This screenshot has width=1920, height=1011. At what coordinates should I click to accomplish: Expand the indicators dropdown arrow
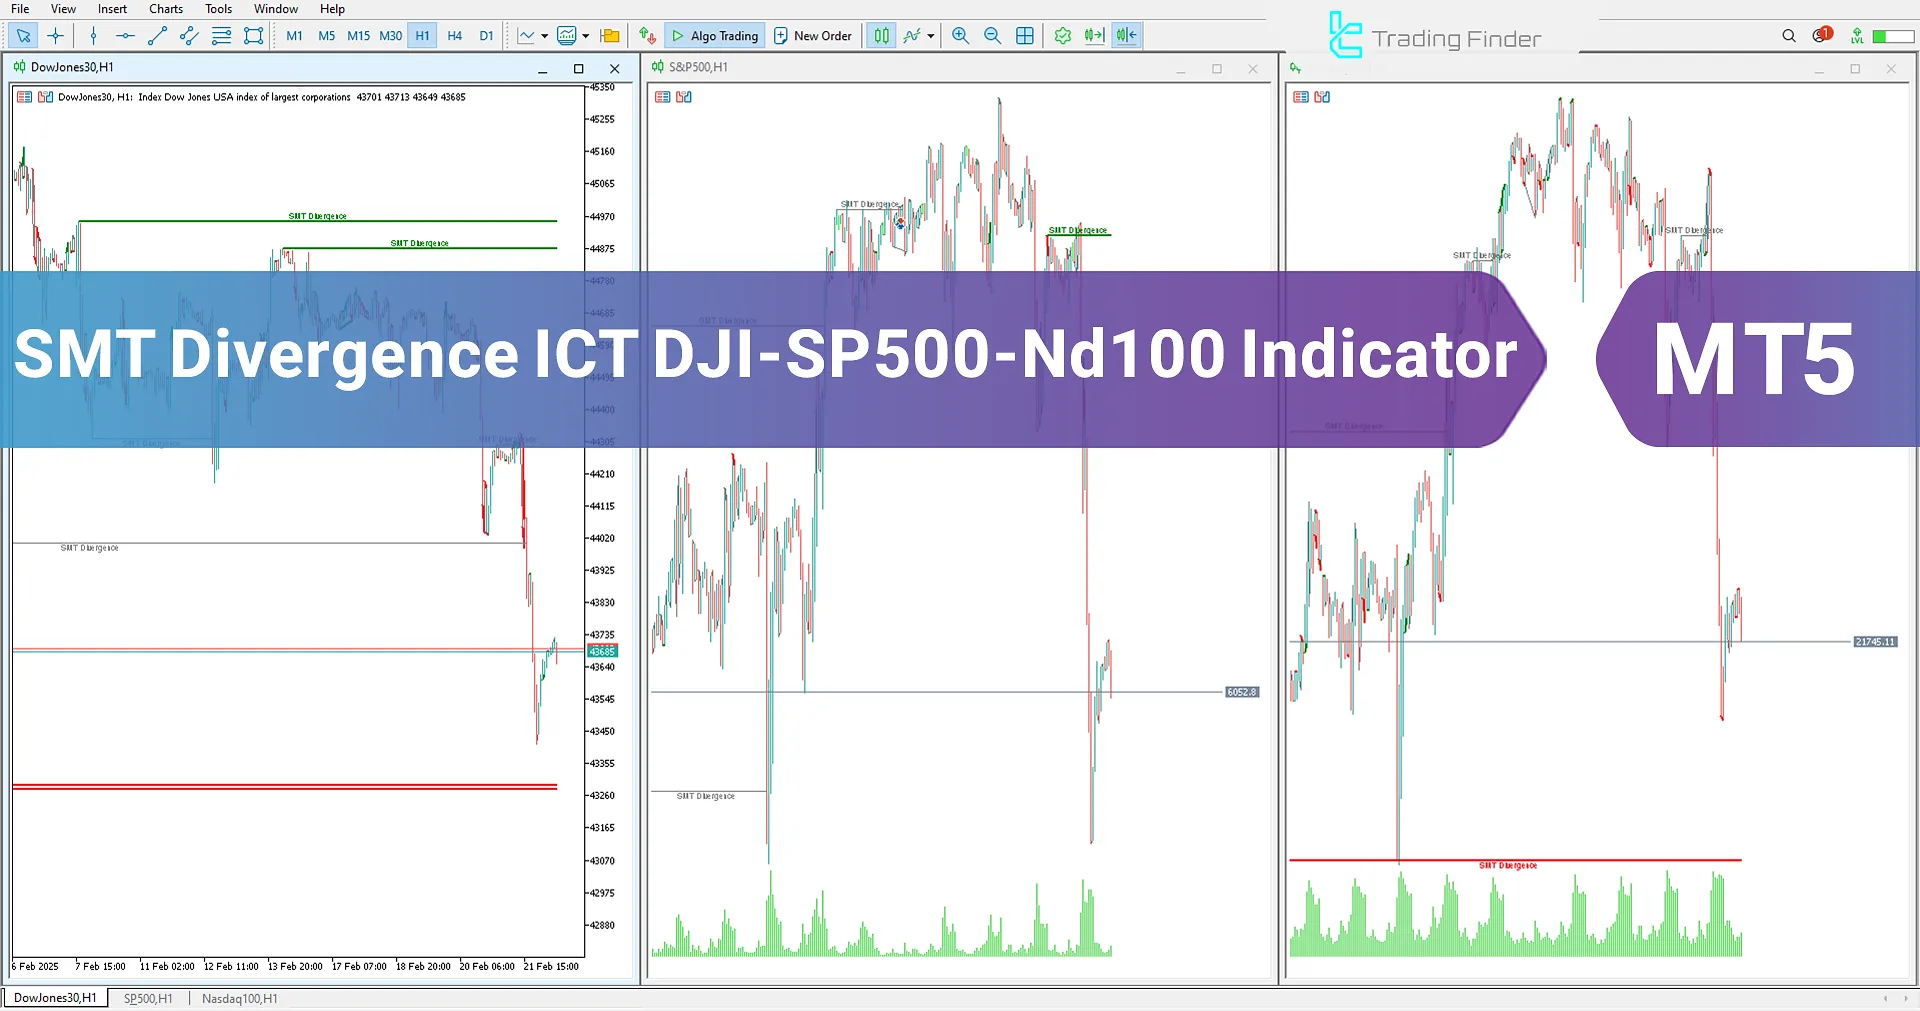coord(930,36)
